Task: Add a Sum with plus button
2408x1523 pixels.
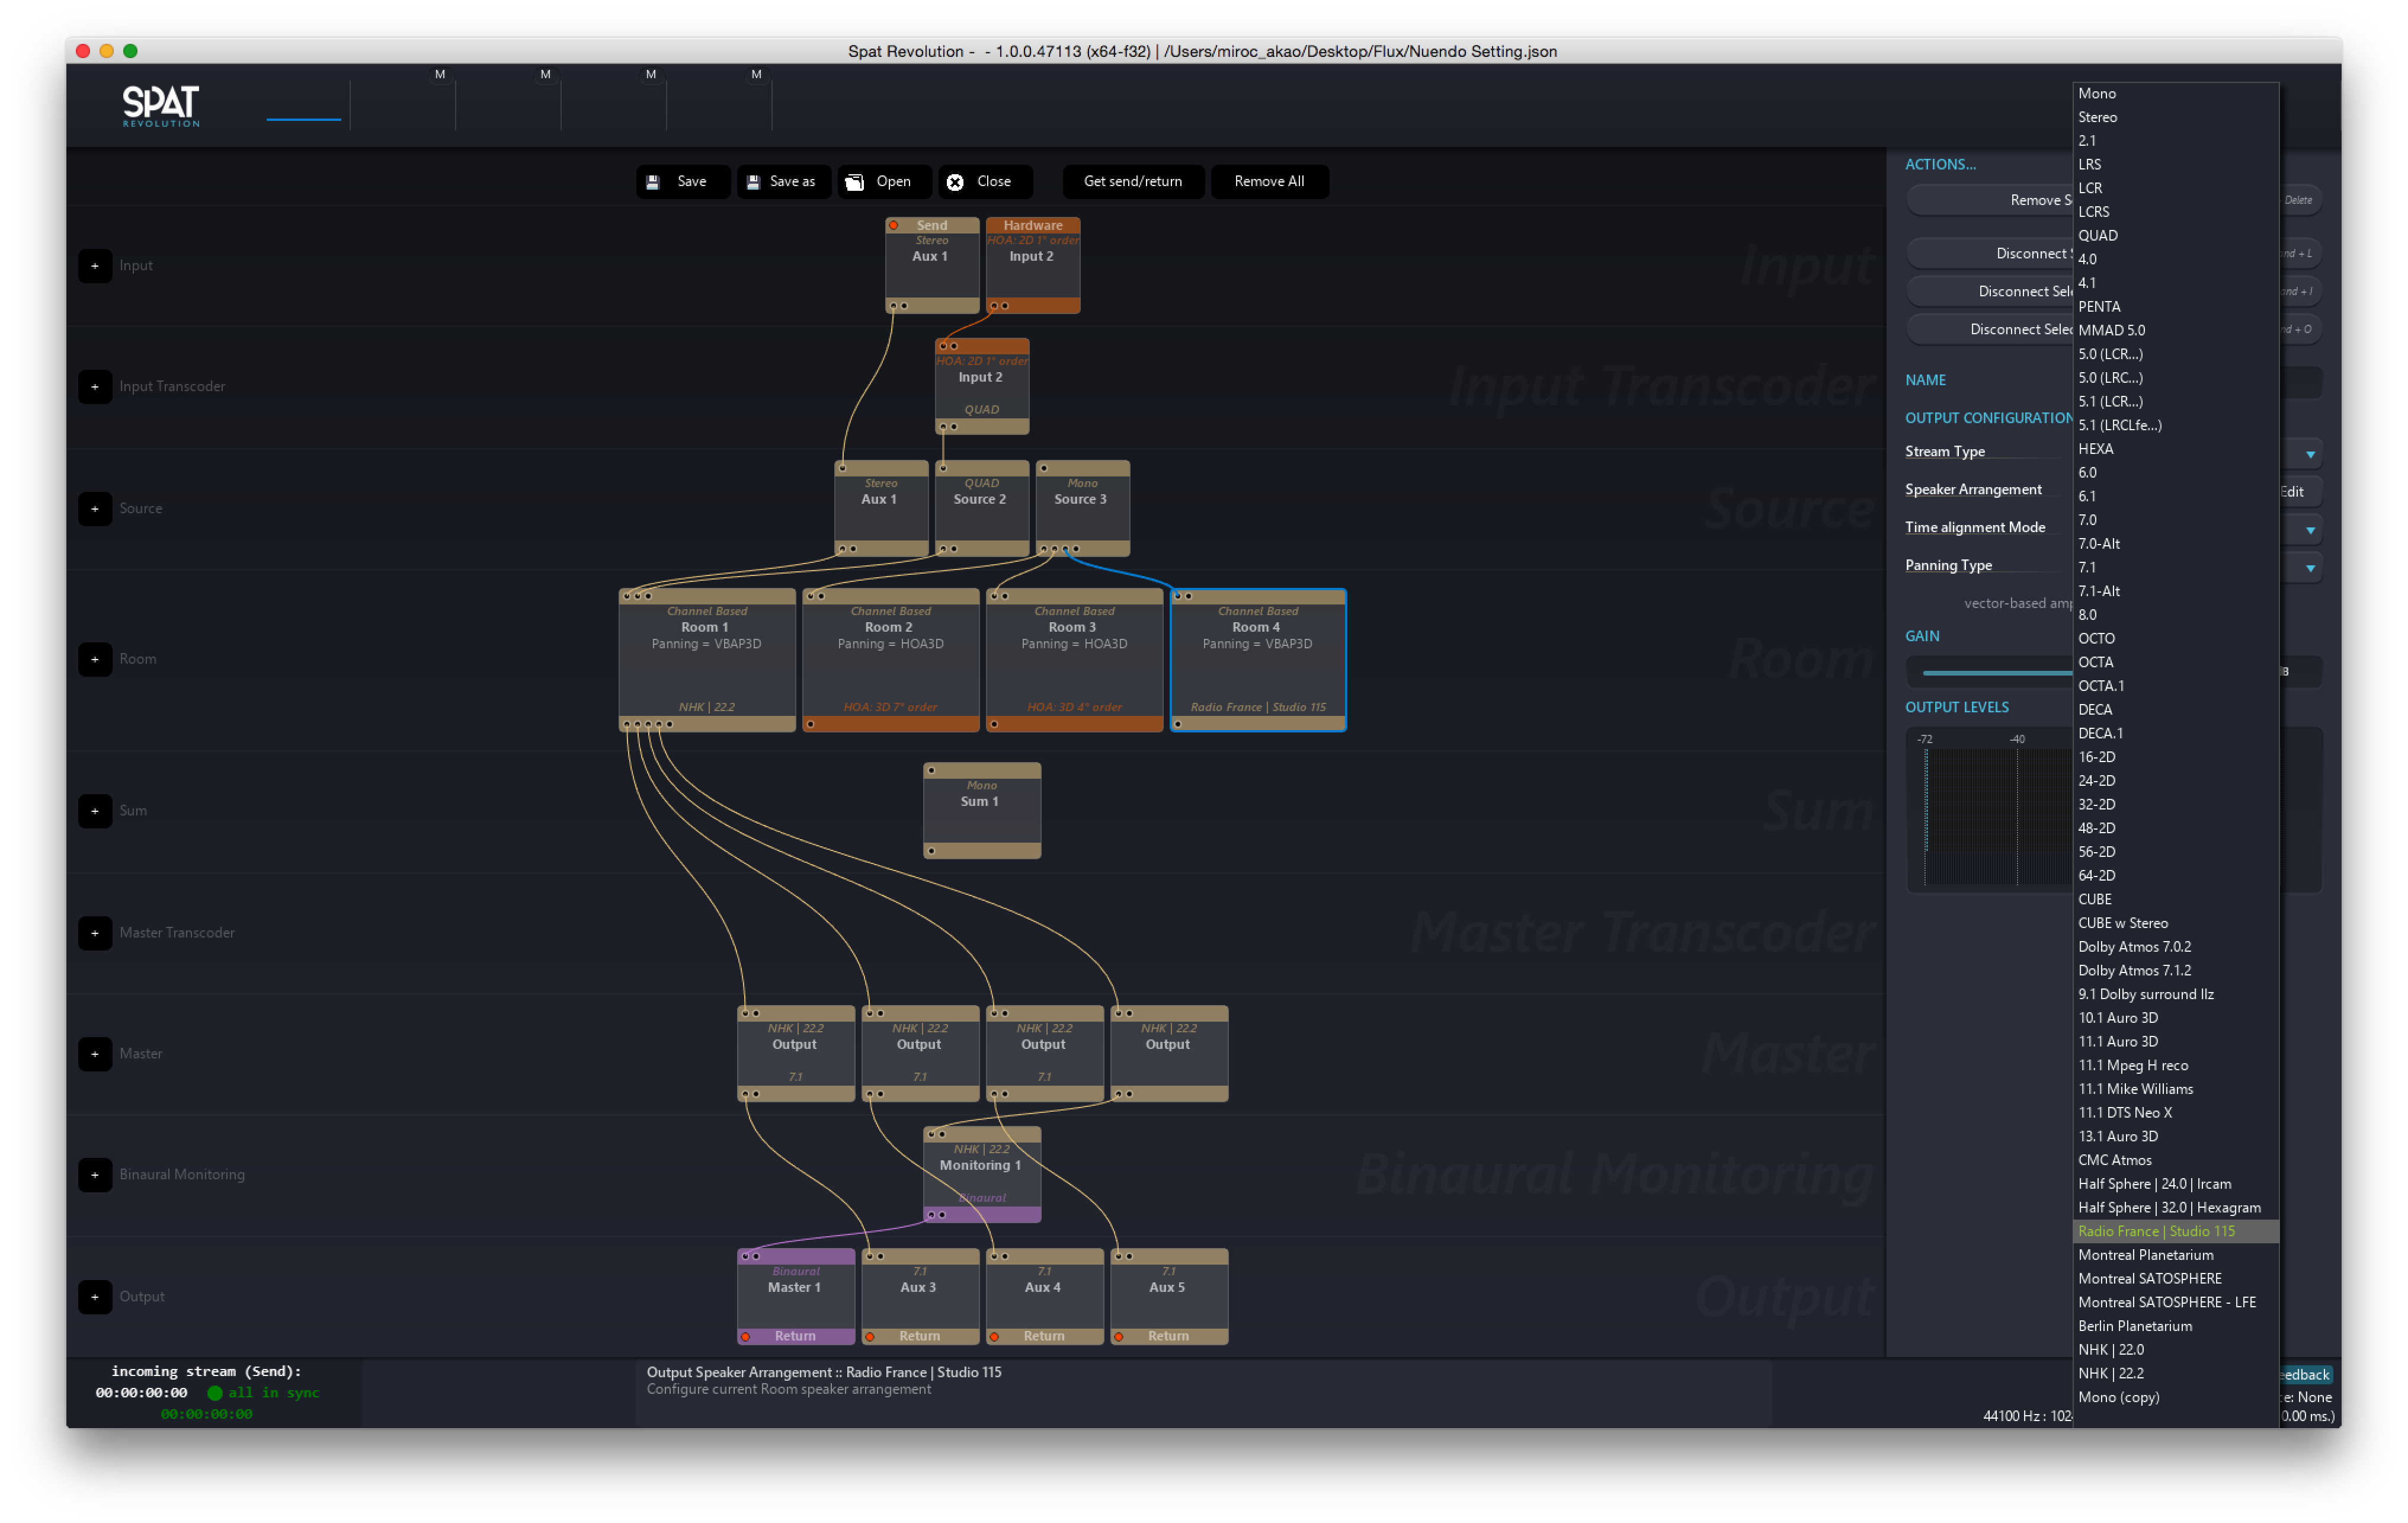Action: [x=95, y=811]
